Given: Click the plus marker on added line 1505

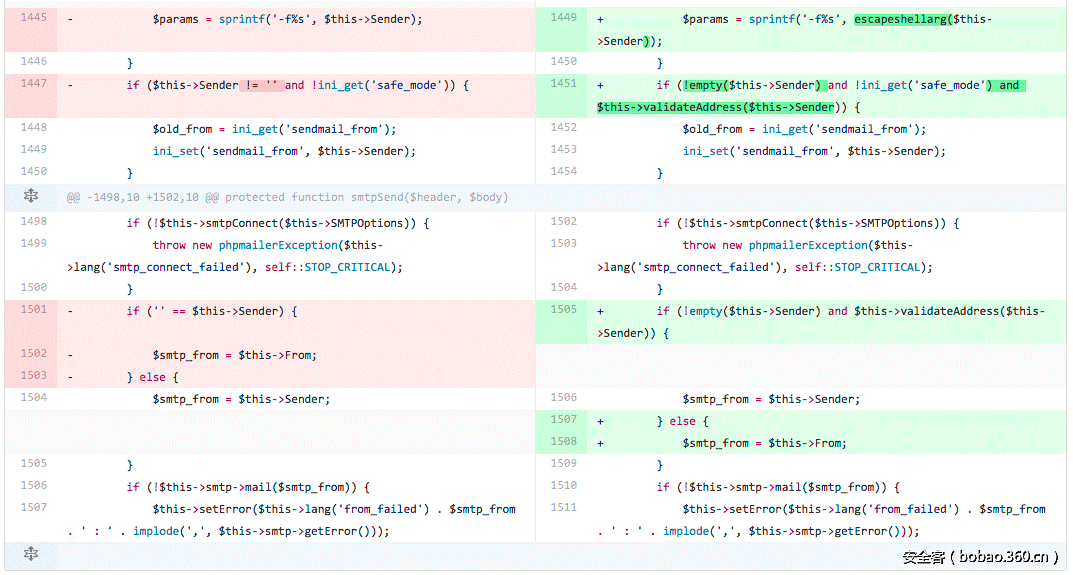Looking at the screenshot, I should 600,311.
